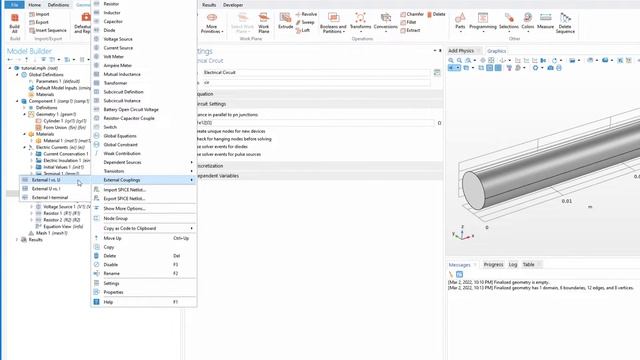Switch to the Progress tab
640x360 pixels.
pos(493,264)
